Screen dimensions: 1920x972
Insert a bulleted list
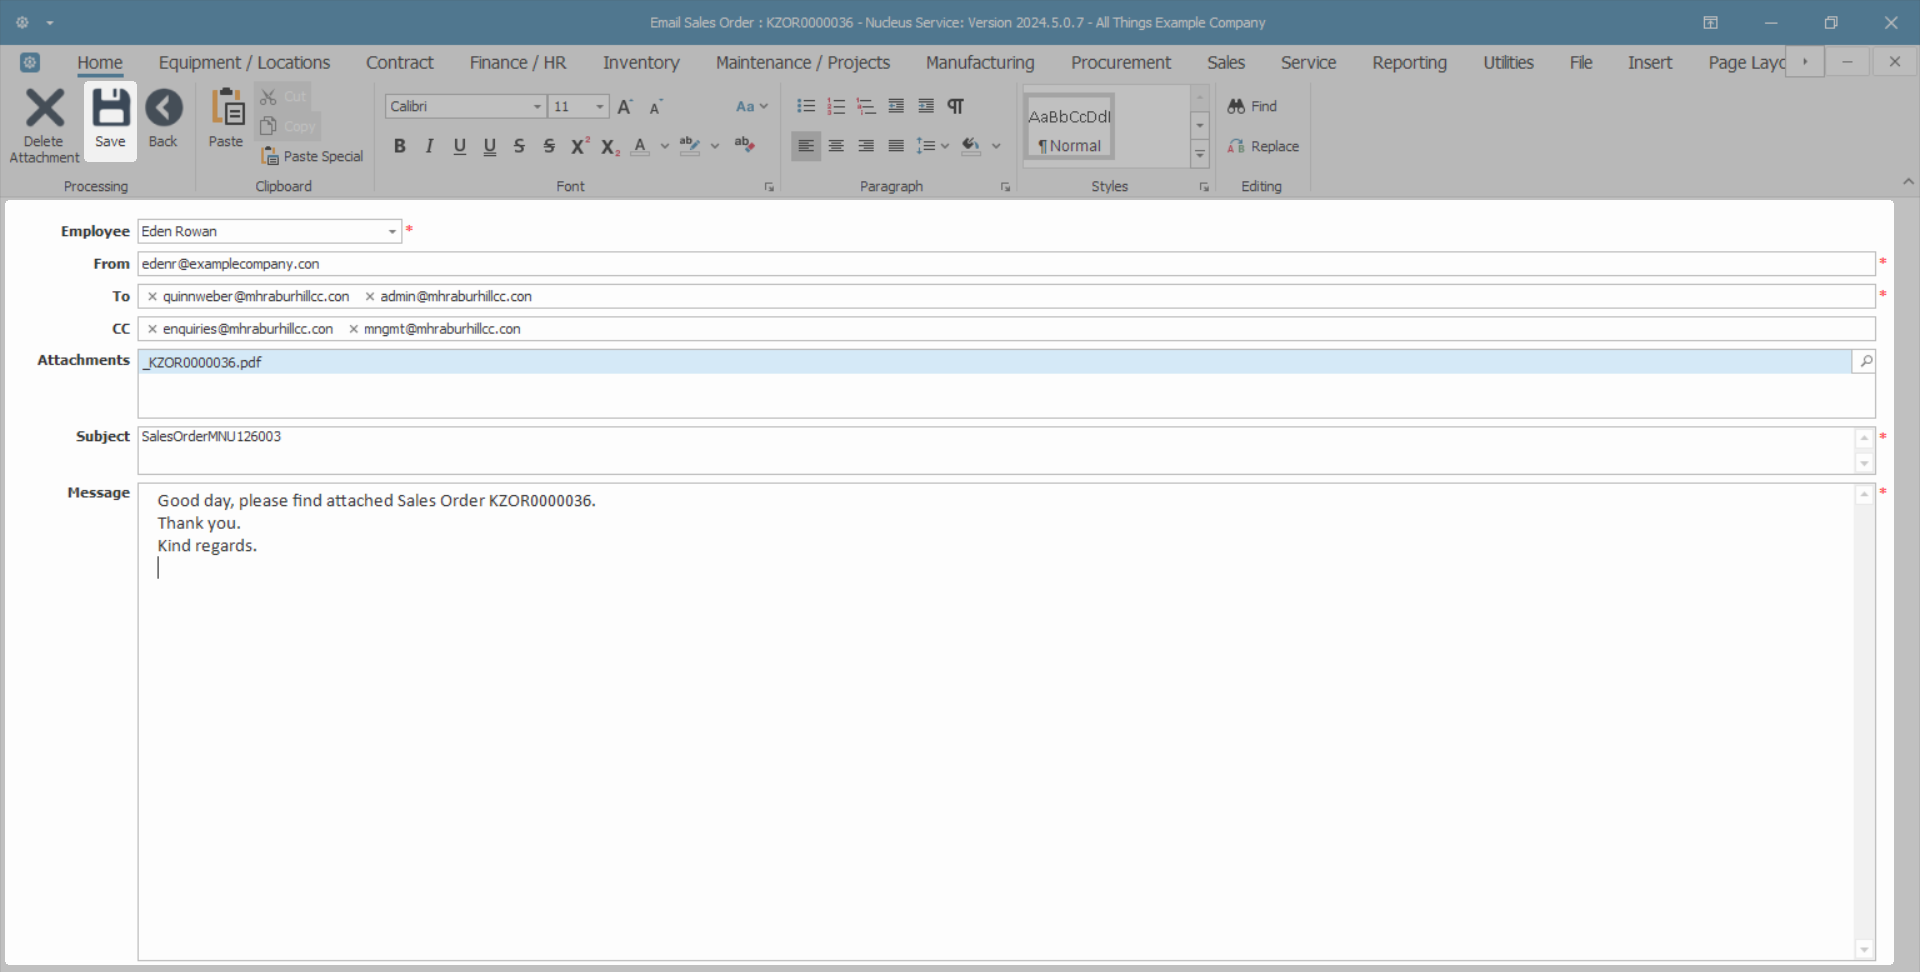click(x=806, y=106)
